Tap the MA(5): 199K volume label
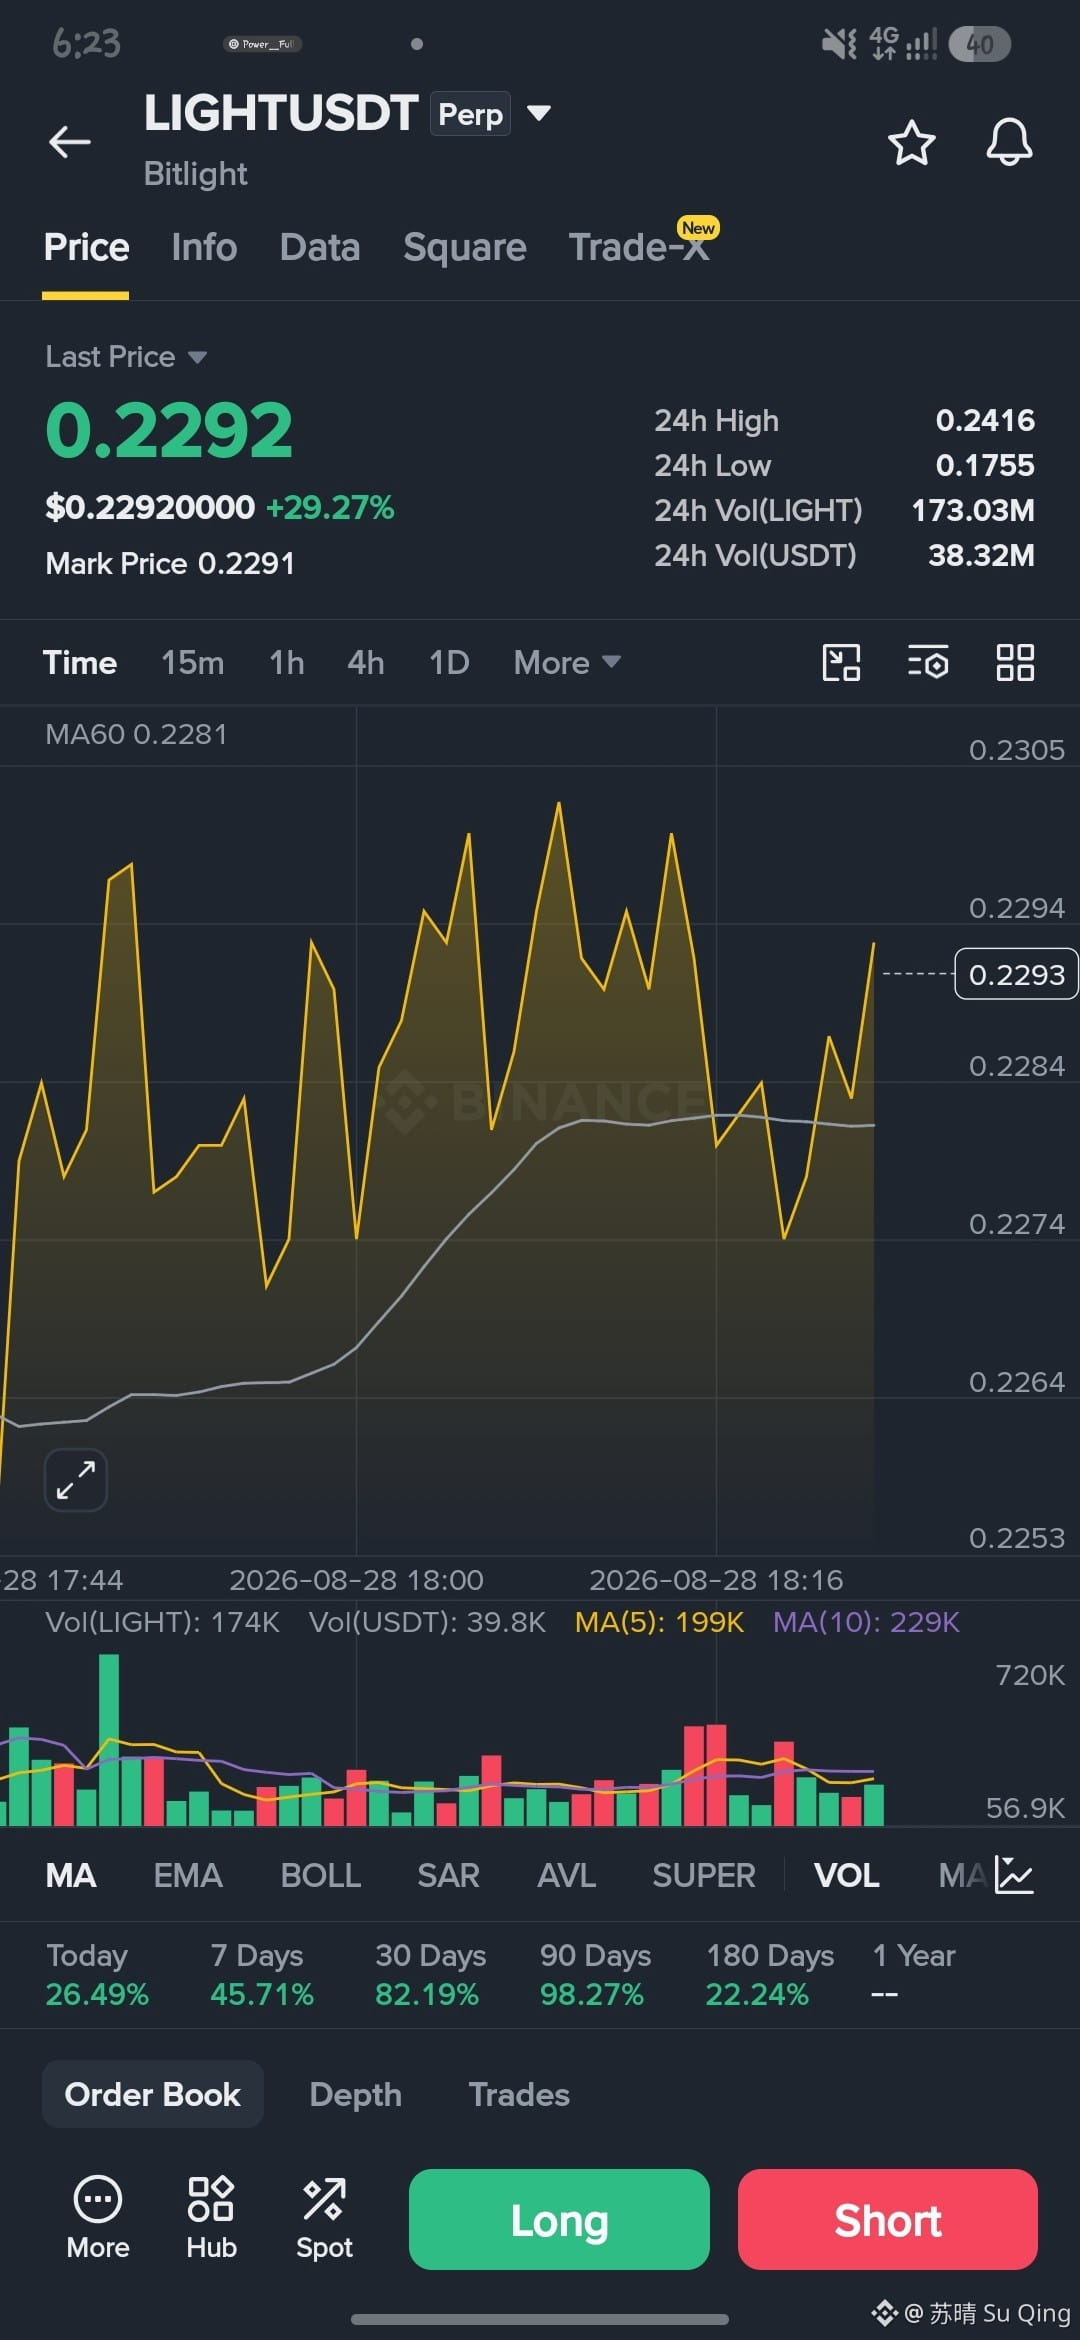 (659, 1622)
